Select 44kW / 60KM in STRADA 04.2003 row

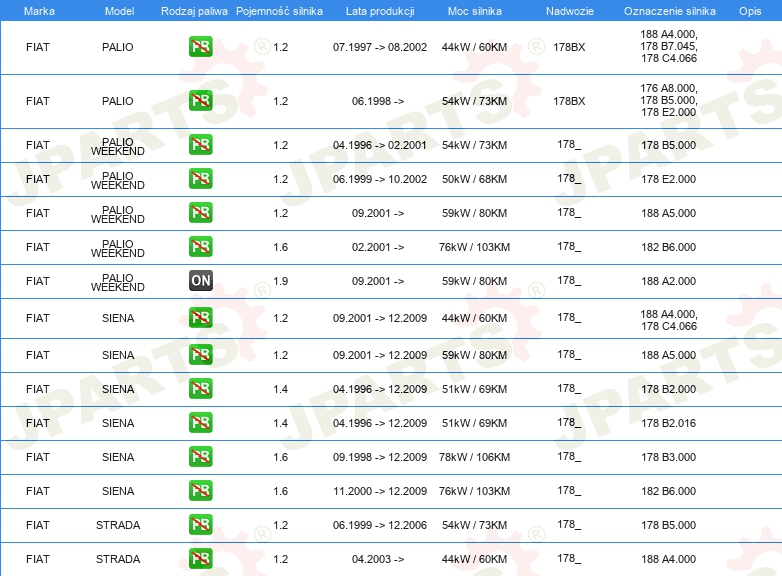click(474, 559)
